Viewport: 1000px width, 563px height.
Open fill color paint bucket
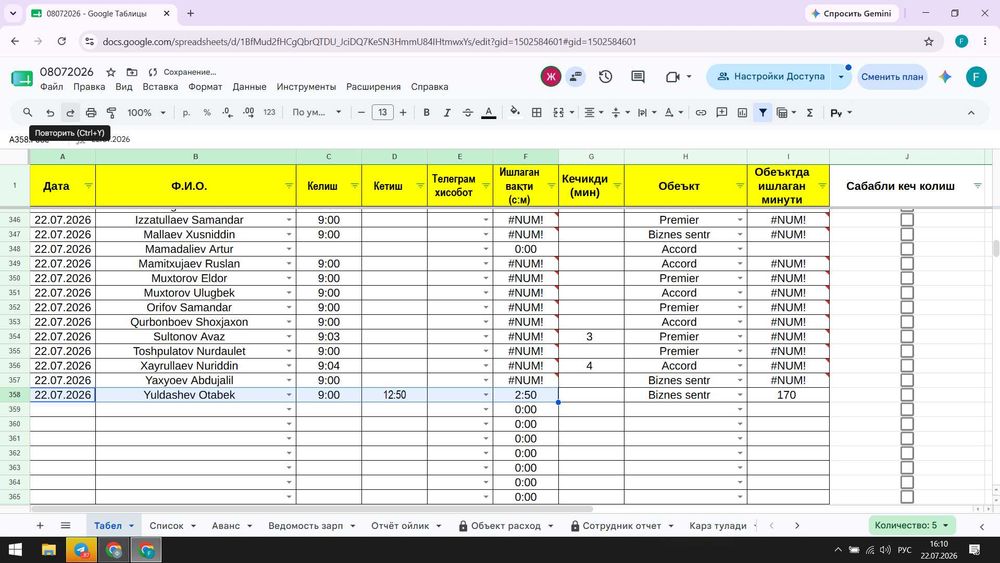point(515,112)
